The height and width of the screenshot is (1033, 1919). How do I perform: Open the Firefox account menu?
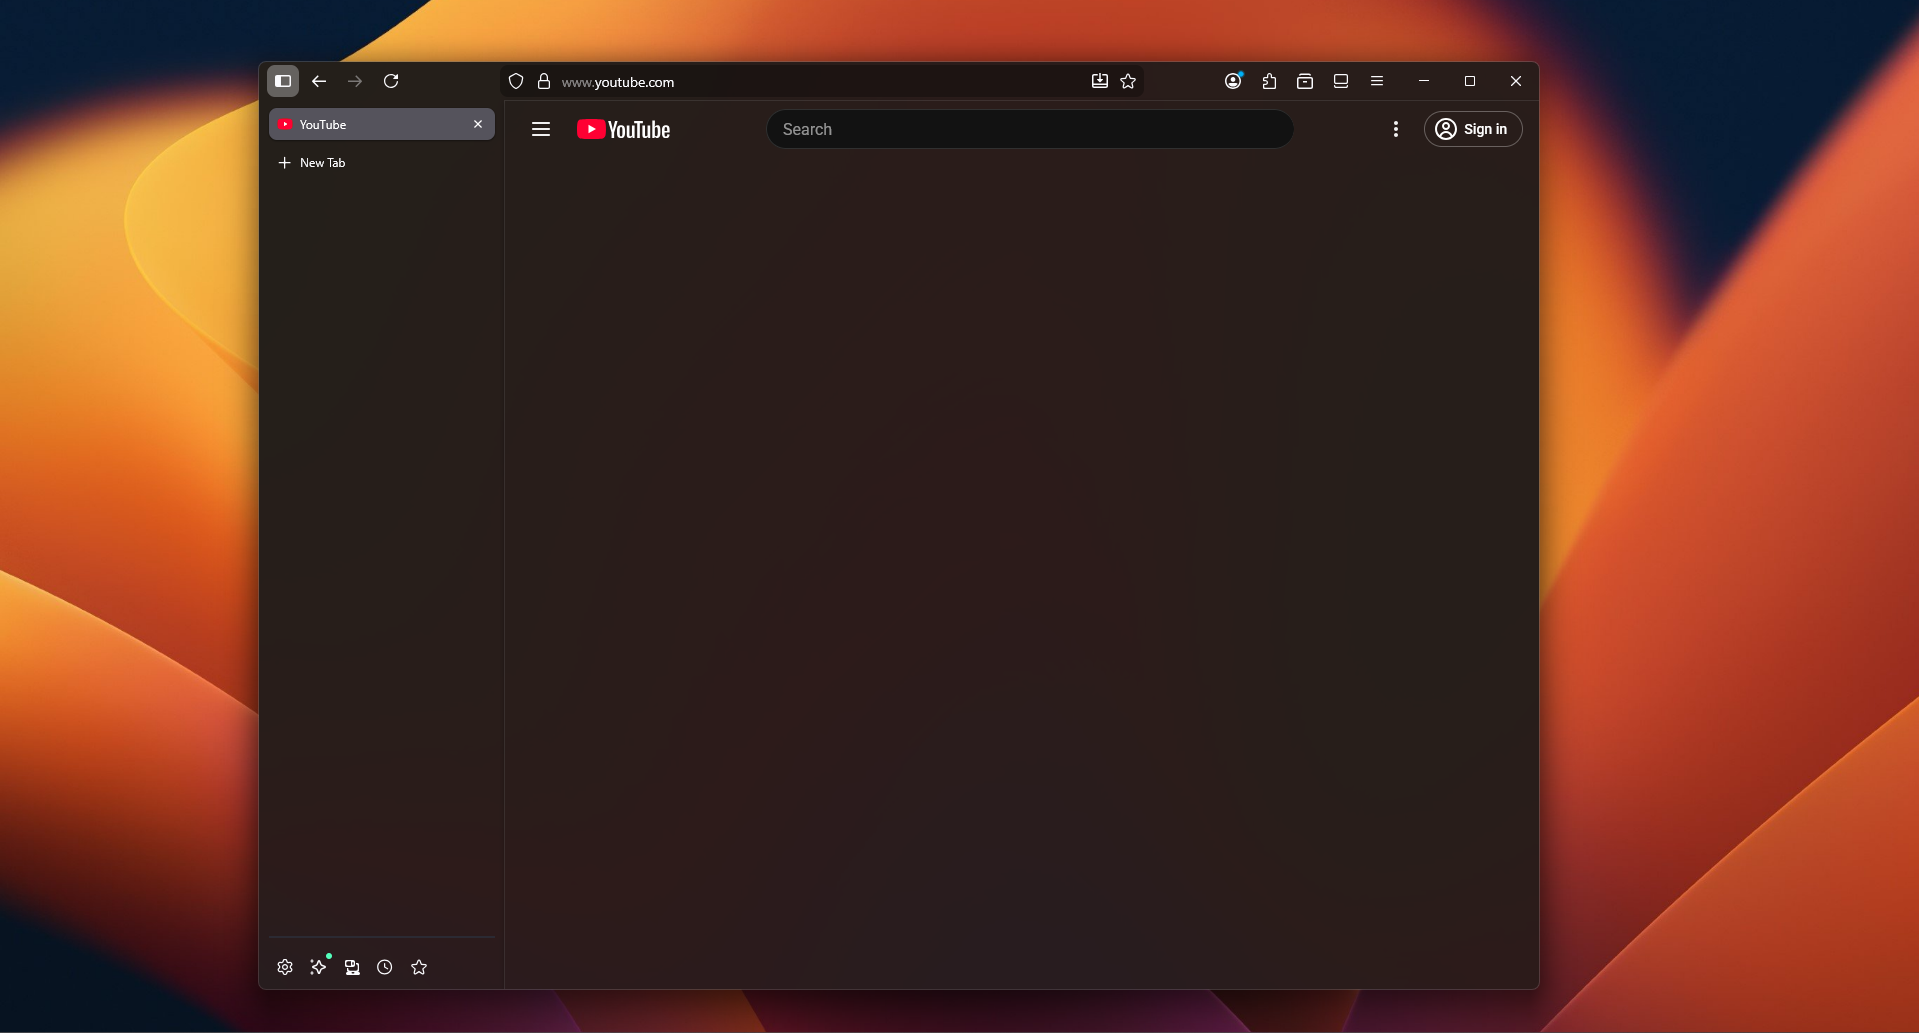pos(1233,82)
